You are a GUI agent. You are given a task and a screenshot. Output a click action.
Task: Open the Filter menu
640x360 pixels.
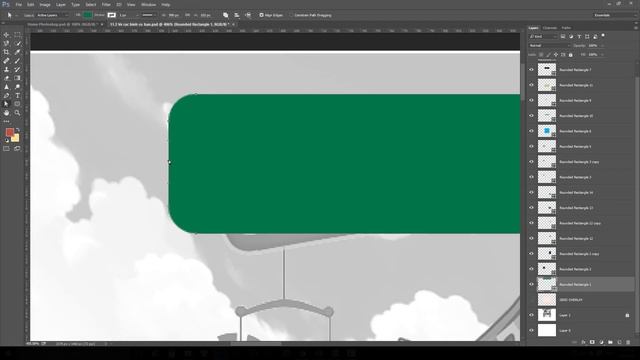click(x=106, y=4)
